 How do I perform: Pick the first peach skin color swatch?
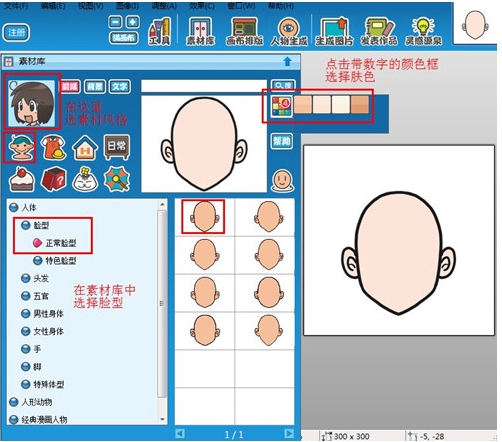pos(303,105)
